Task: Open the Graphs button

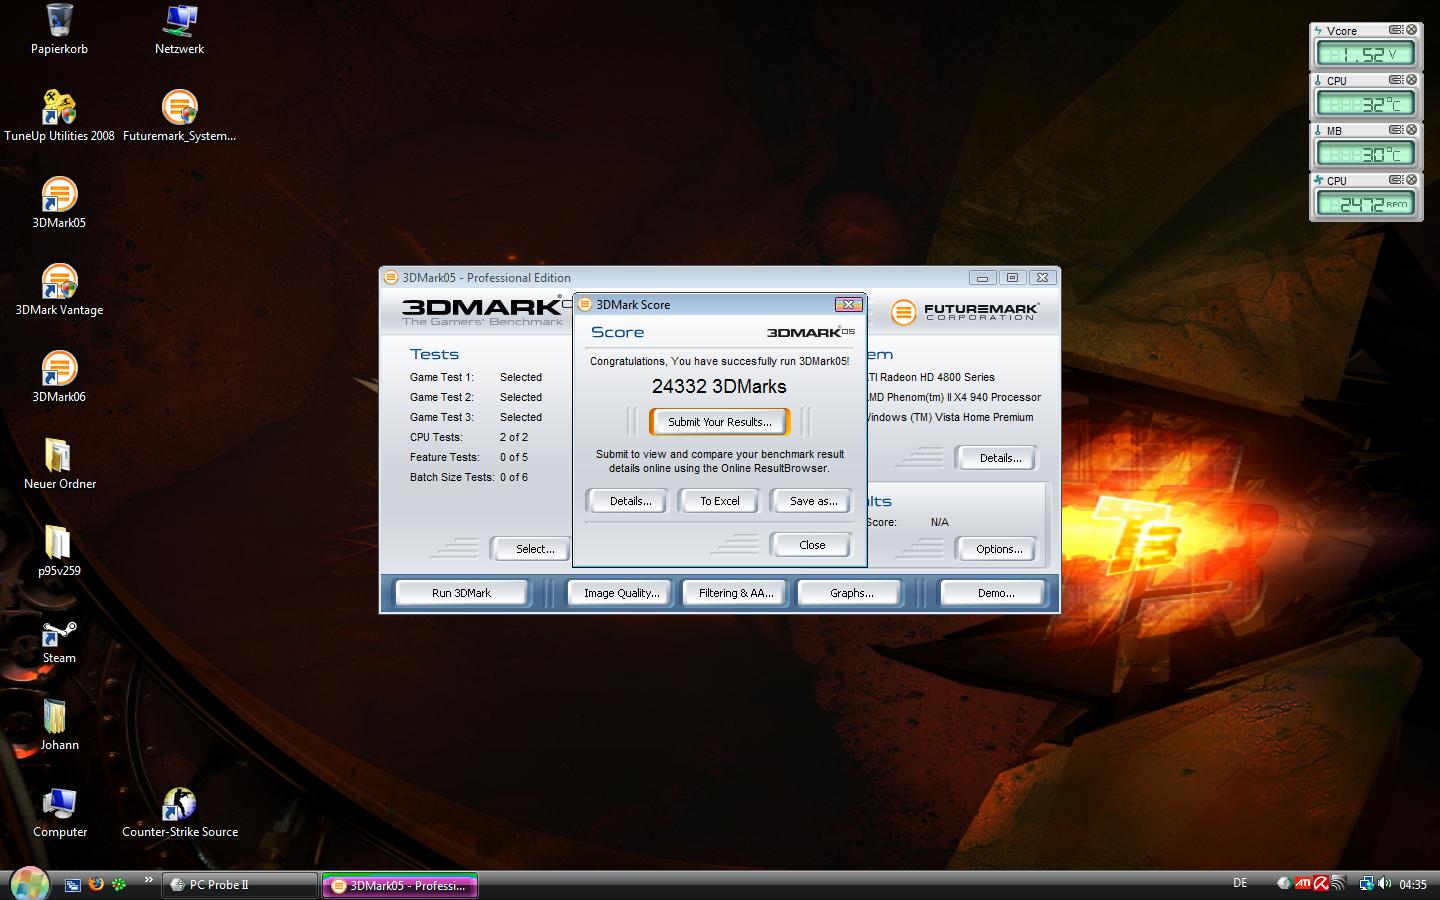Action: pyautogui.click(x=851, y=593)
